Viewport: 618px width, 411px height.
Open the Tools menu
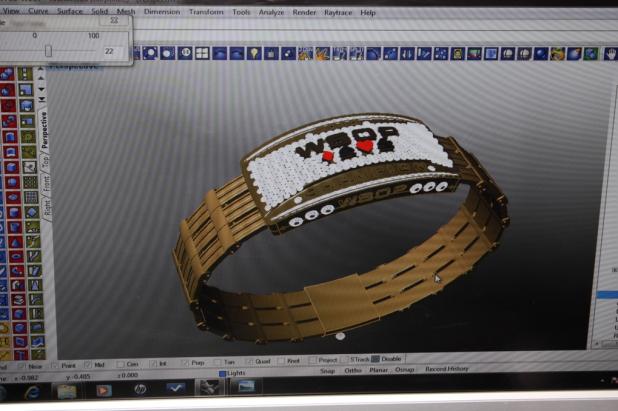(241, 12)
